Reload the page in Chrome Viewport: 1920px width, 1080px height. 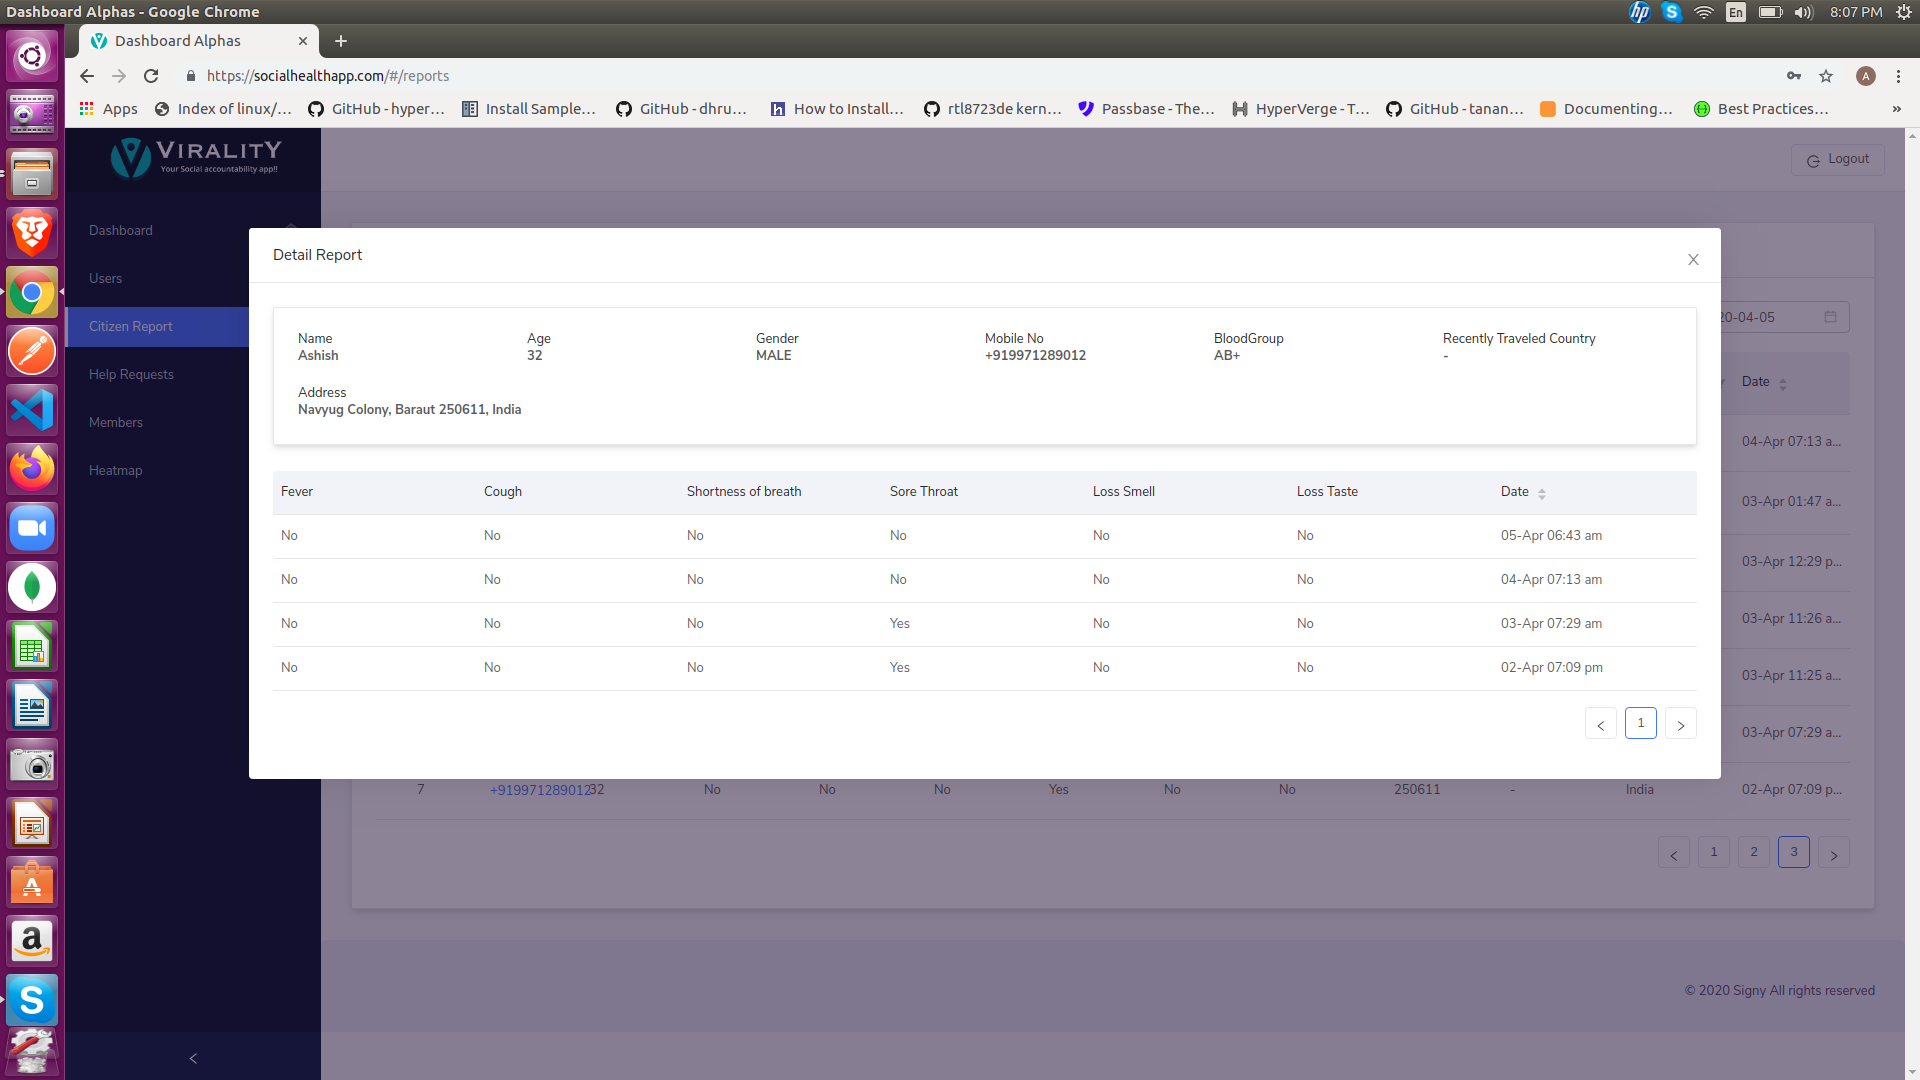(x=151, y=76)
